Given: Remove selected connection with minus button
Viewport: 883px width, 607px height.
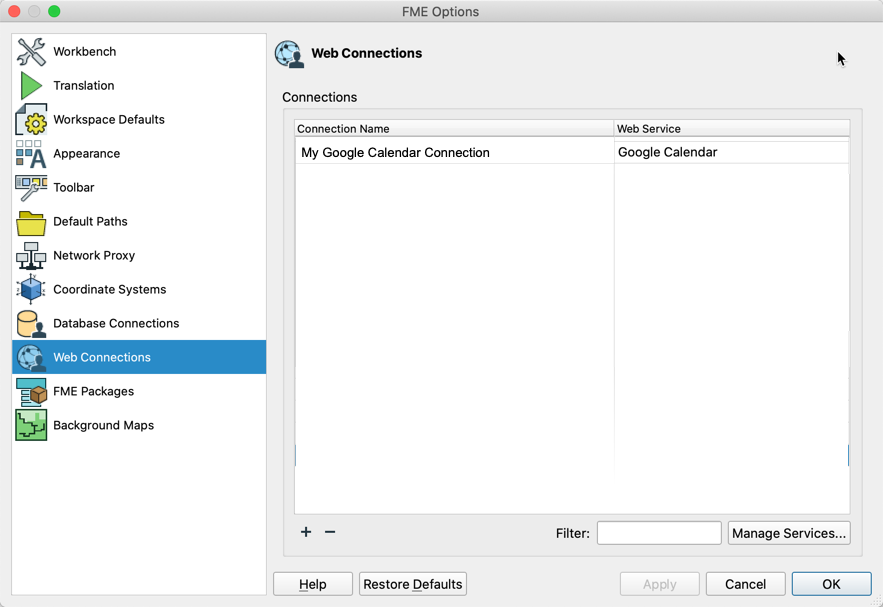Looking at the screenshot, I should point(330,532).
